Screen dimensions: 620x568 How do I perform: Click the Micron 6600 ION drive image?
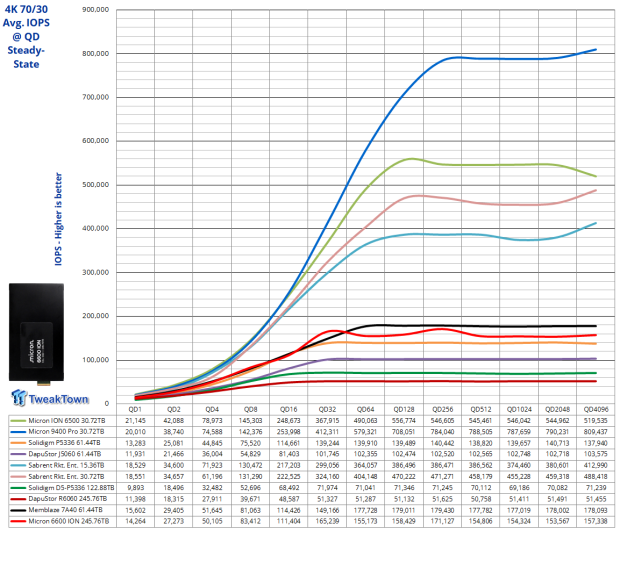tap(36, 334)
